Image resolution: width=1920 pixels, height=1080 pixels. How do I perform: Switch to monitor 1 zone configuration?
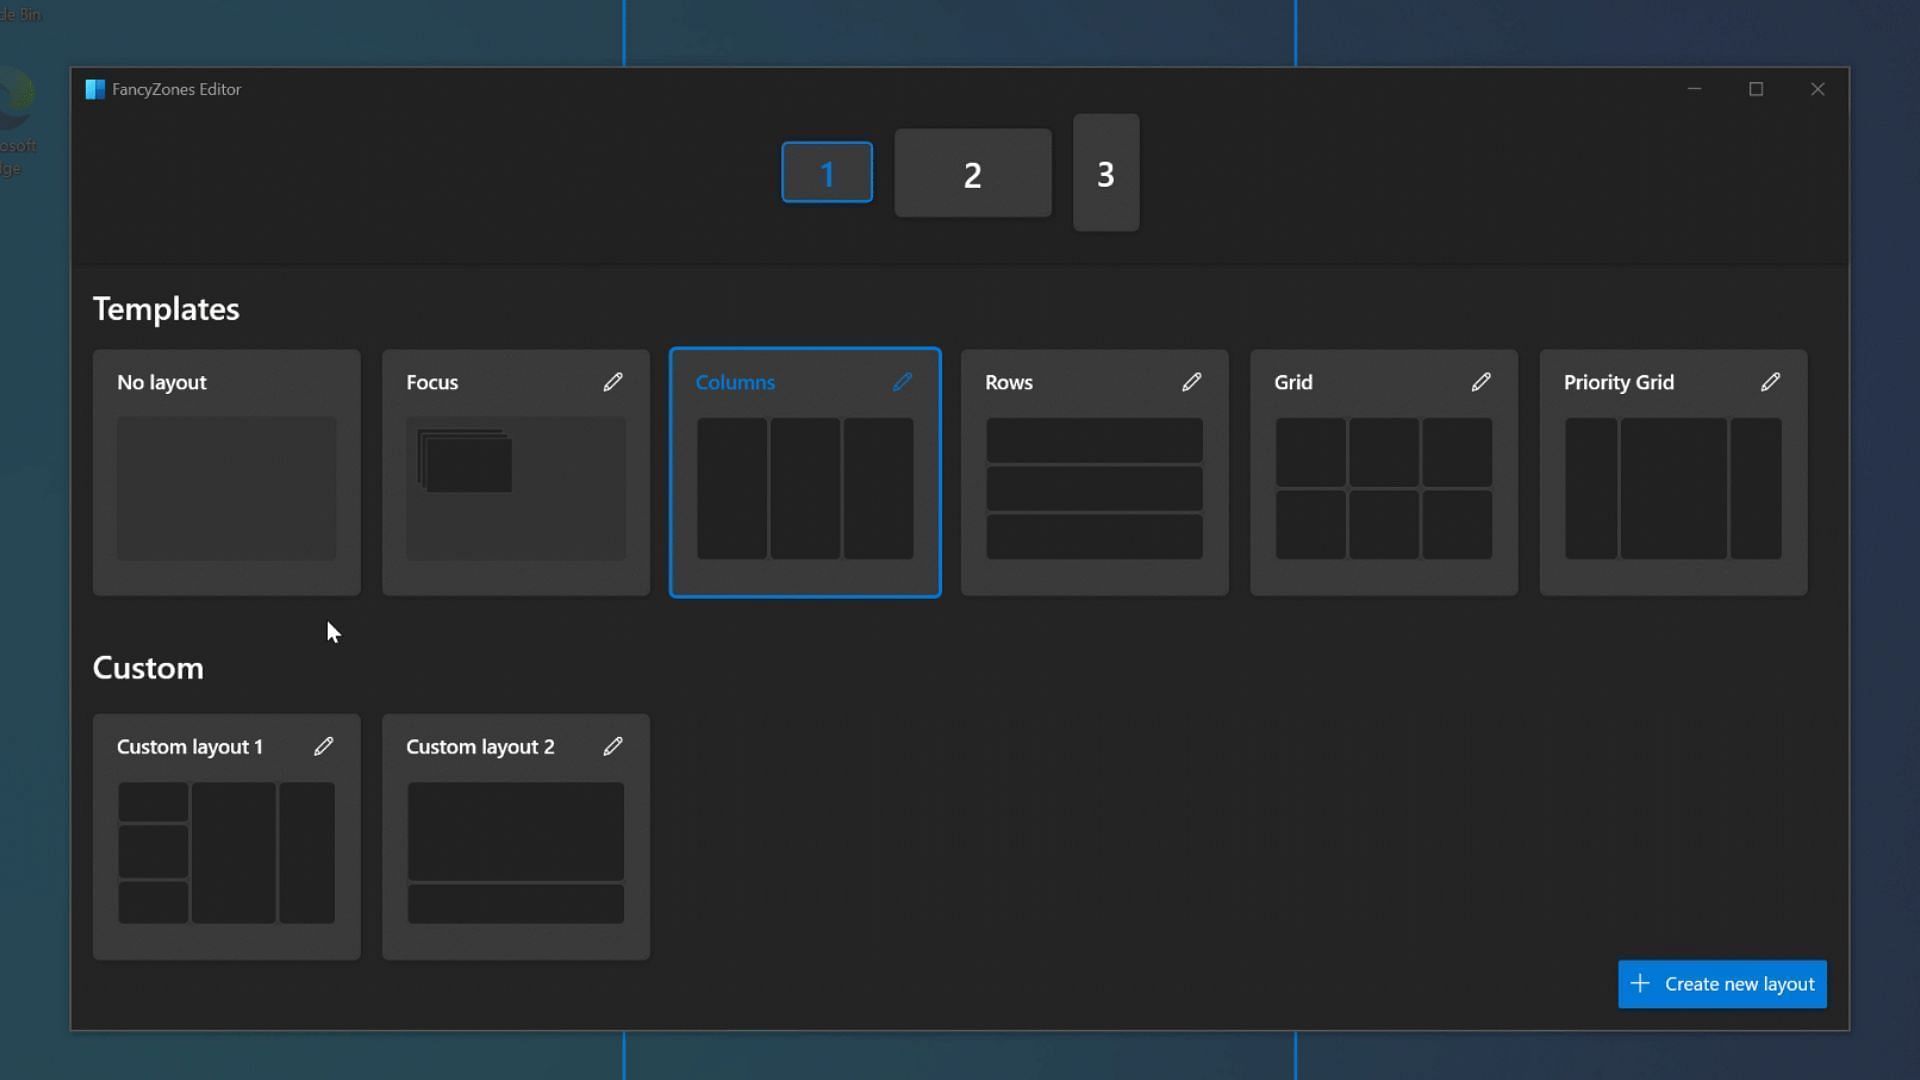click(x=827, y=173)
